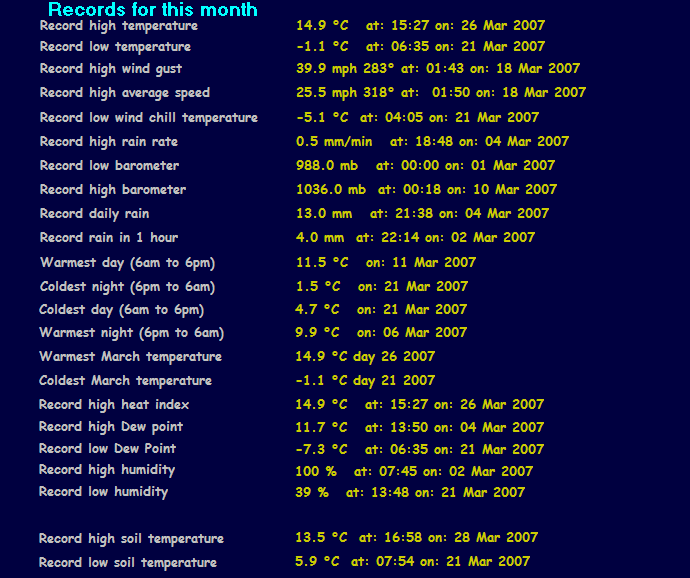Click the 'Record low barometer' label
The height and width of the screenshot is (578, 690).
click(109, 166)
